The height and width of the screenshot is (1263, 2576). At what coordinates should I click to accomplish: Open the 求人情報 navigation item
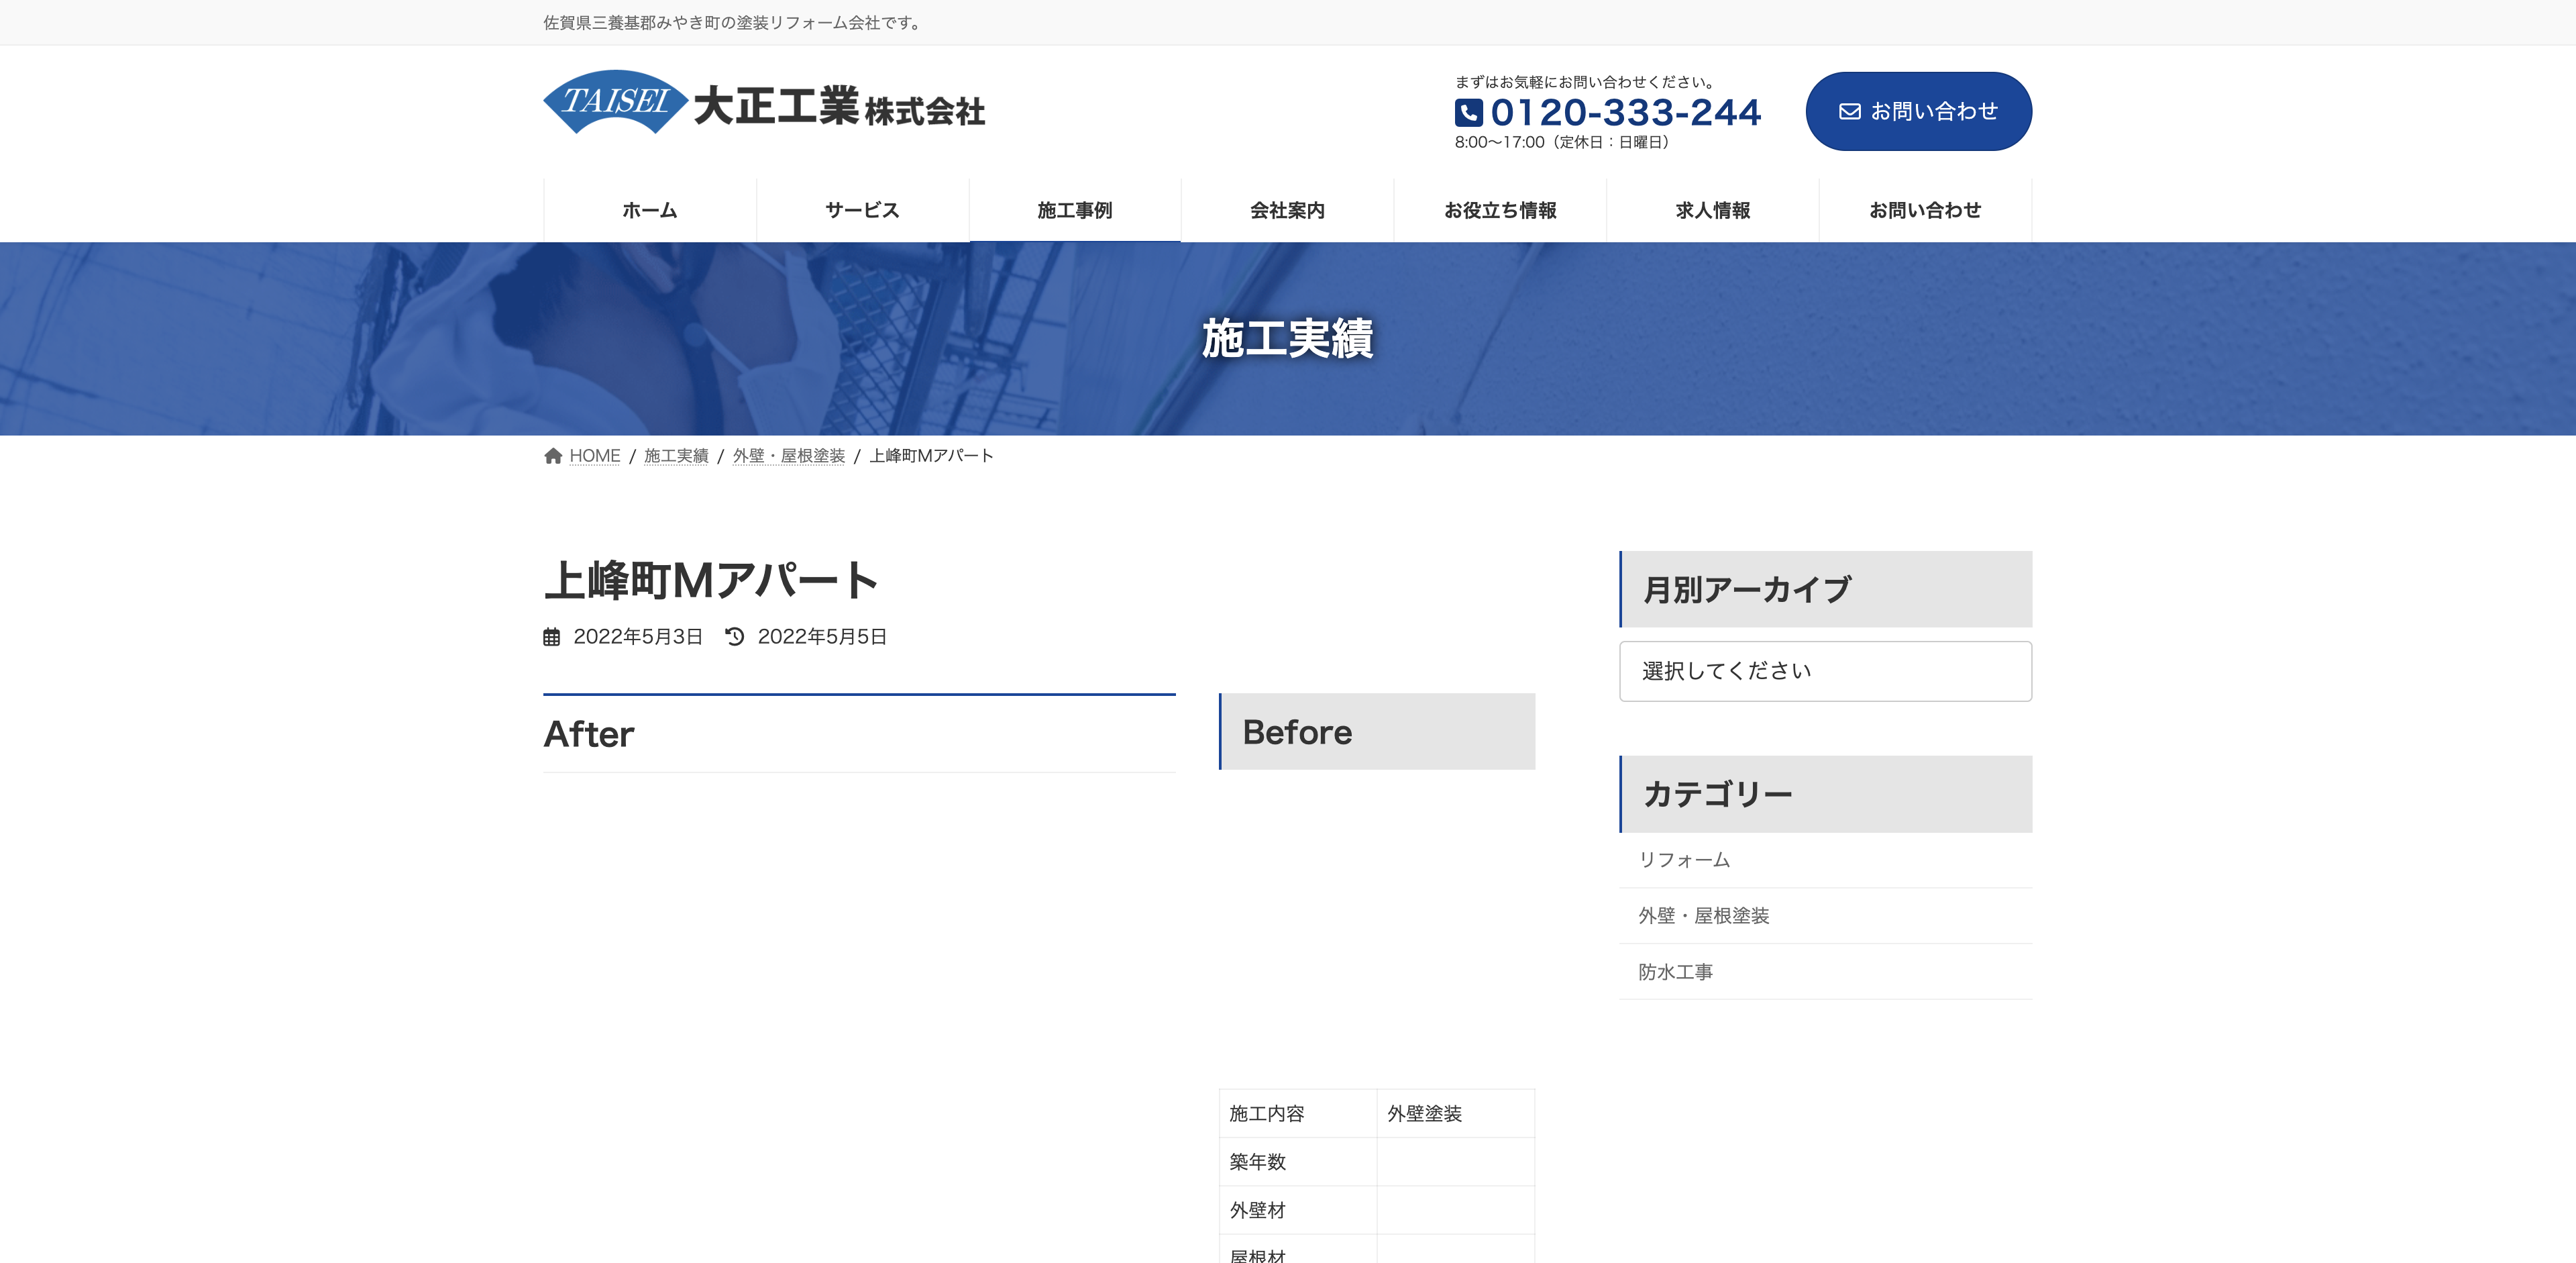click(x=1712, y=210)
